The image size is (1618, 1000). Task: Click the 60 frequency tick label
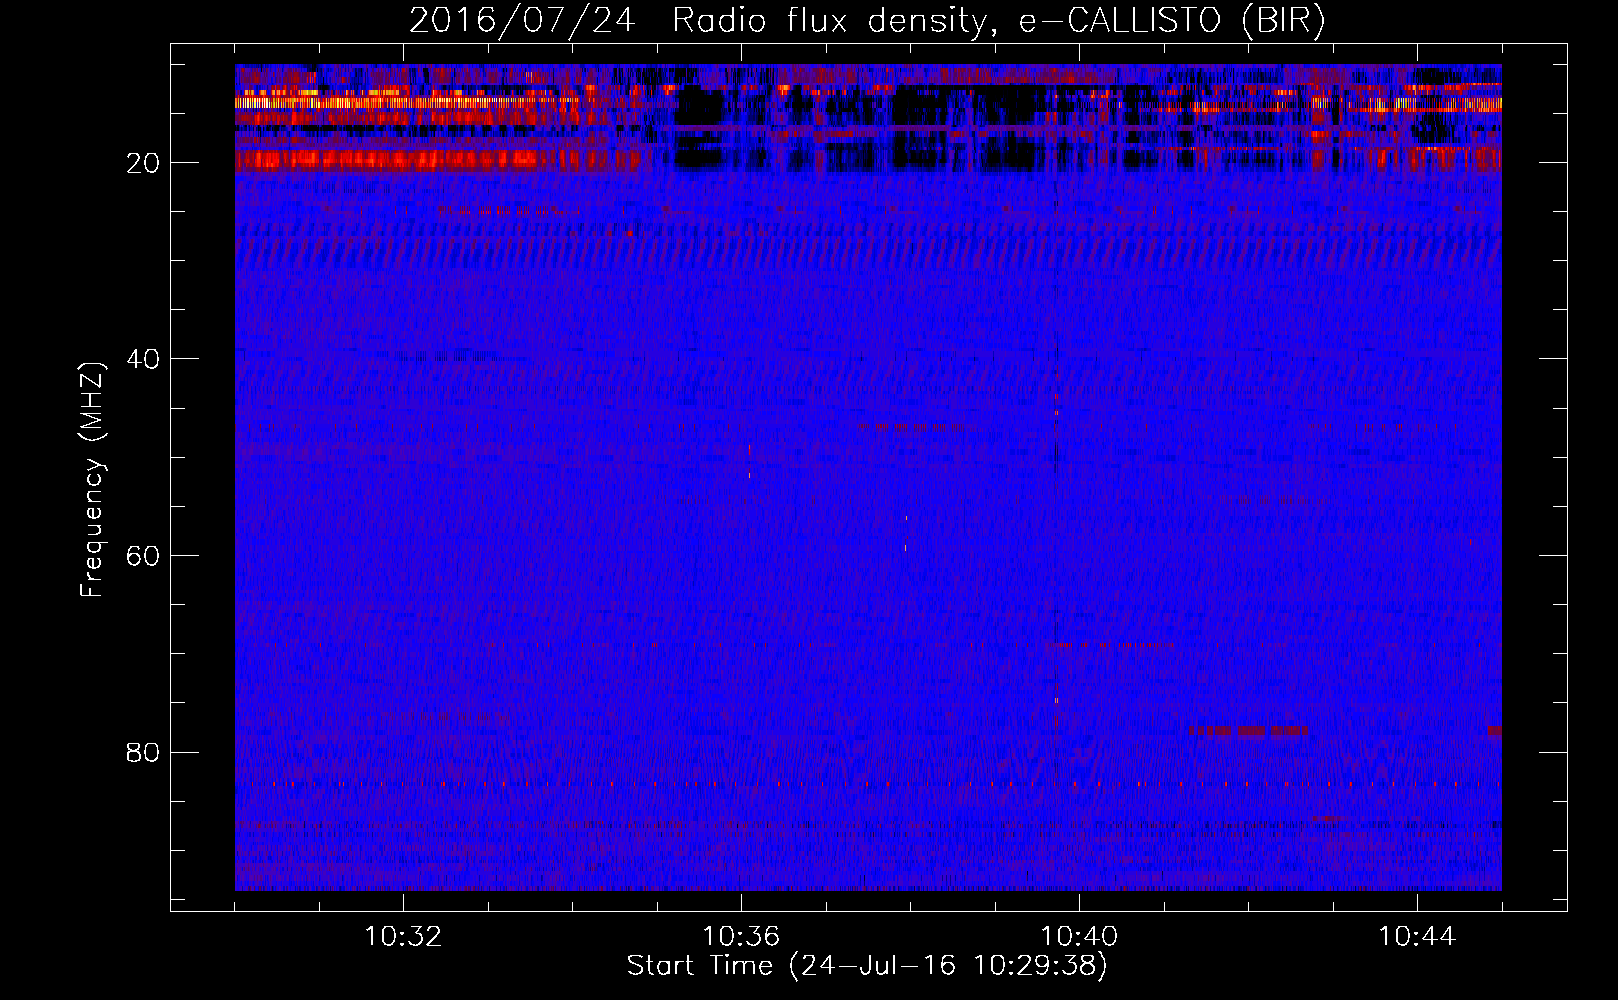144,556
